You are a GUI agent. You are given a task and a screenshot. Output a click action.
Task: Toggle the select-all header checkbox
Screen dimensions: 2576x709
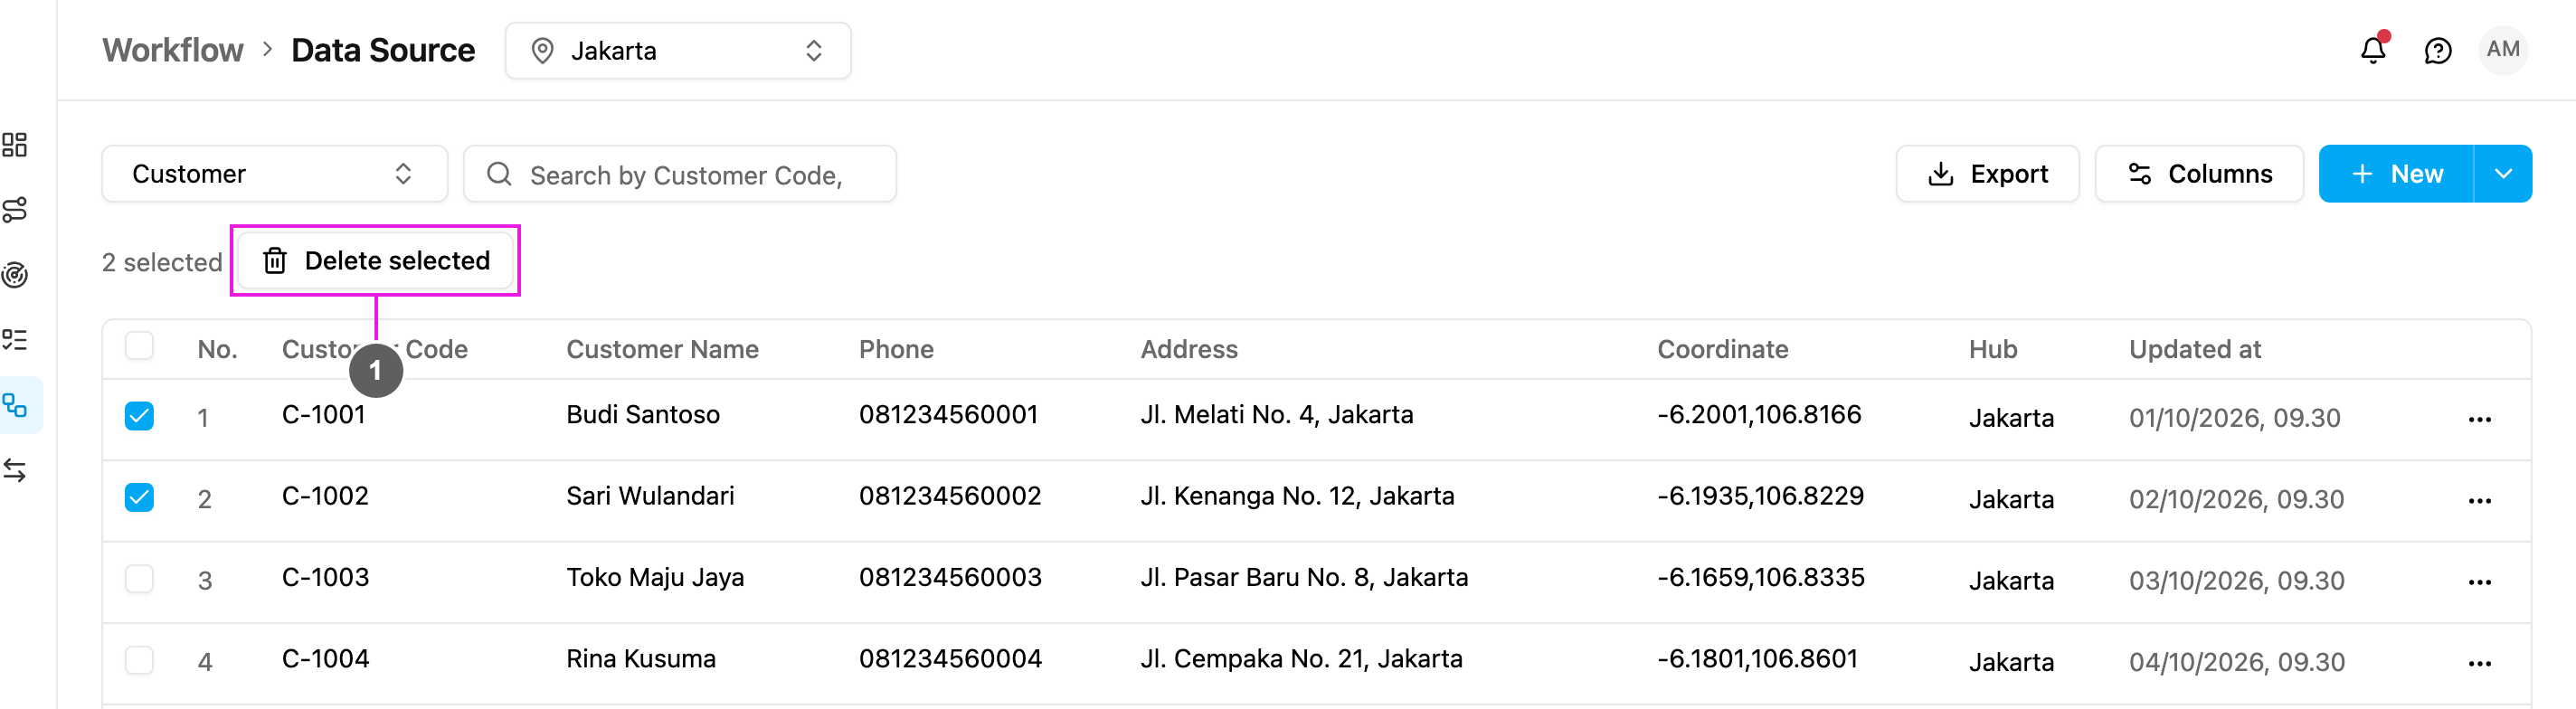tap(139, 346)
